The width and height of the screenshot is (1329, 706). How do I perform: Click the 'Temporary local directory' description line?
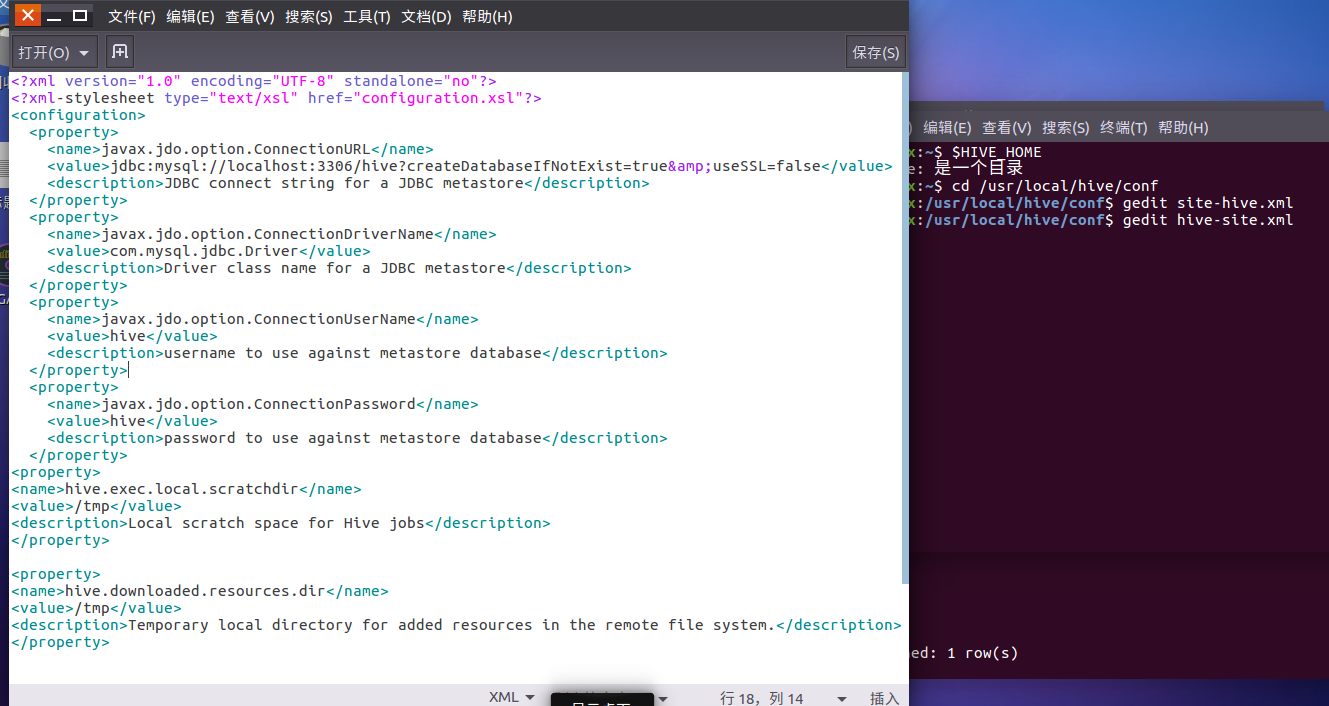(456, 625)
